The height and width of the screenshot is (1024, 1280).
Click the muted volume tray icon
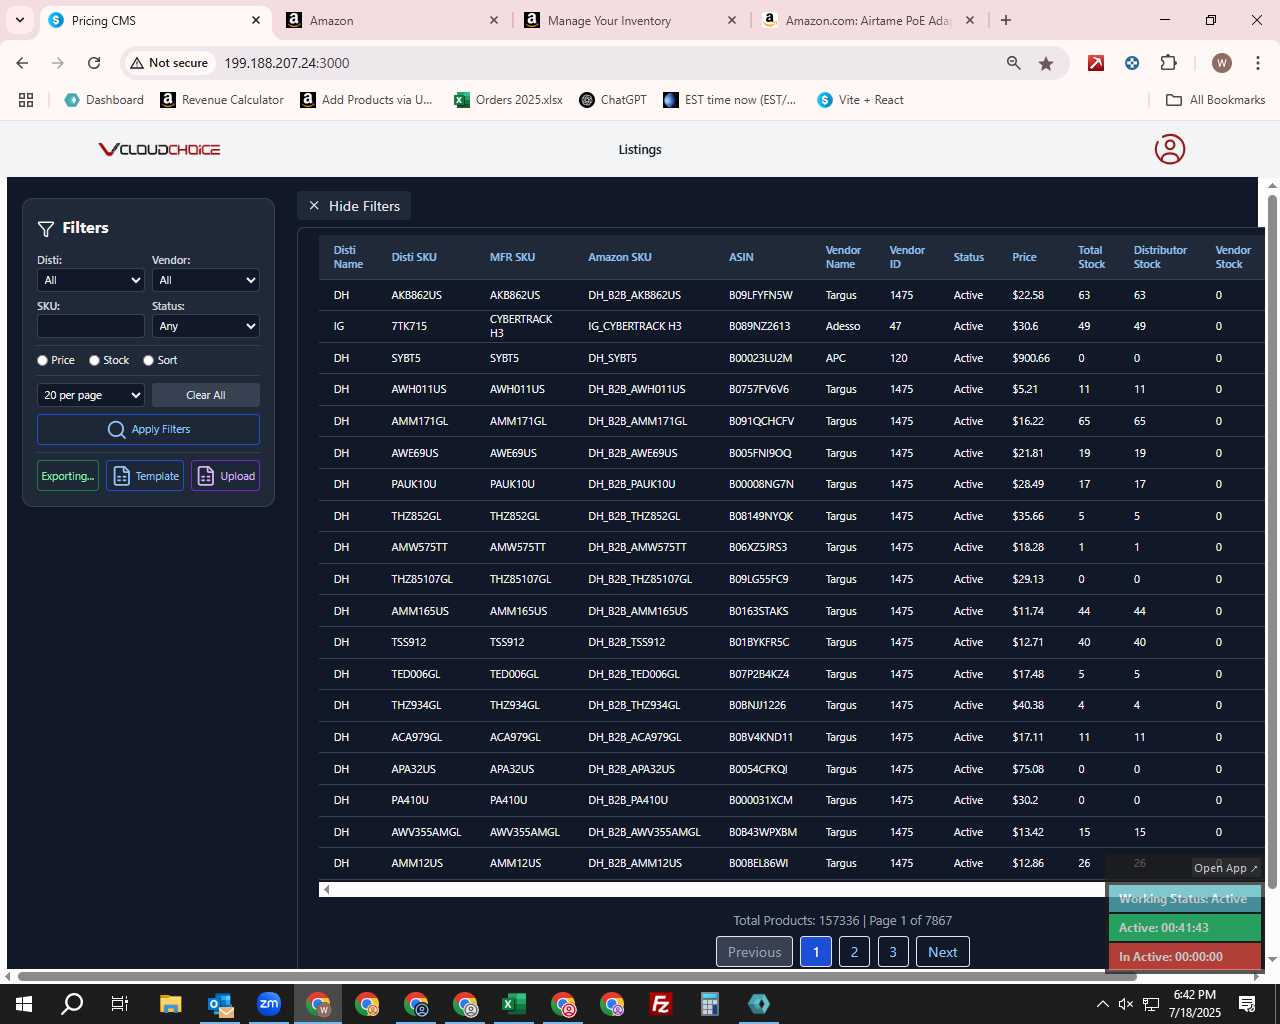[x=1126, y=1004]
